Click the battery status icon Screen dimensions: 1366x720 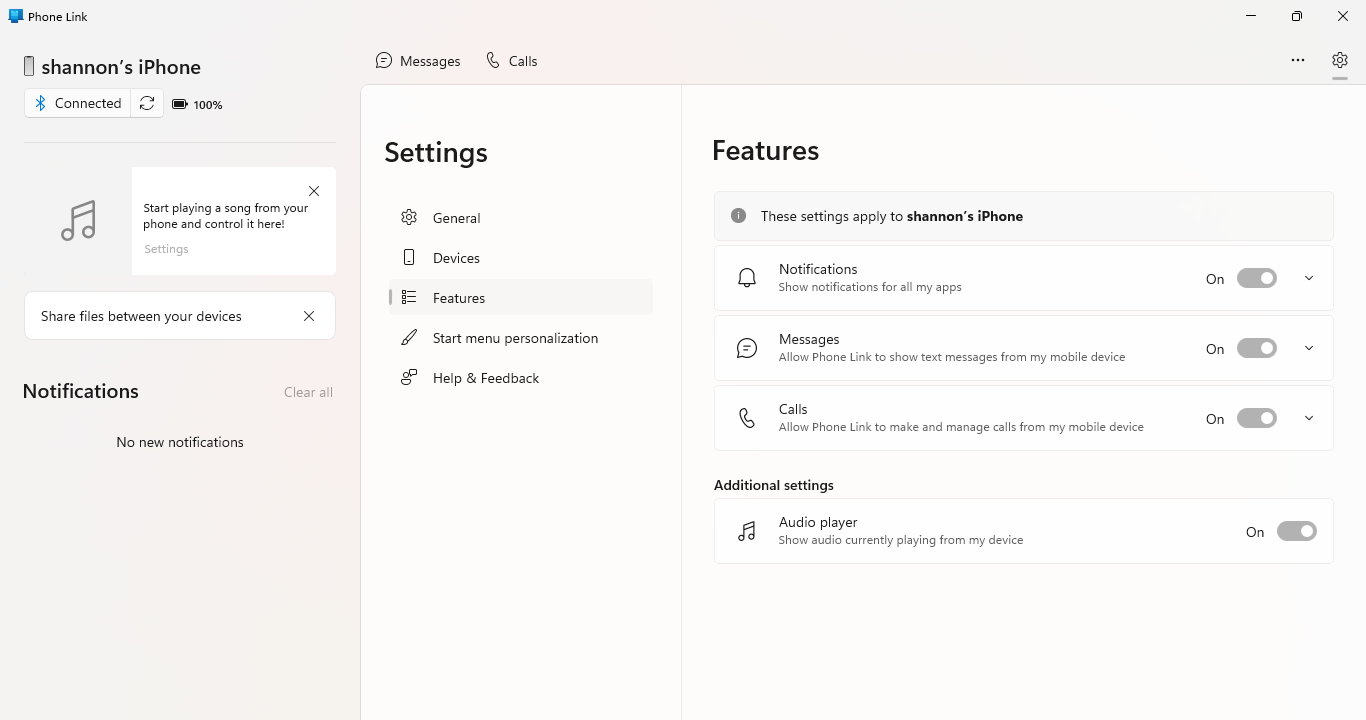180,104
